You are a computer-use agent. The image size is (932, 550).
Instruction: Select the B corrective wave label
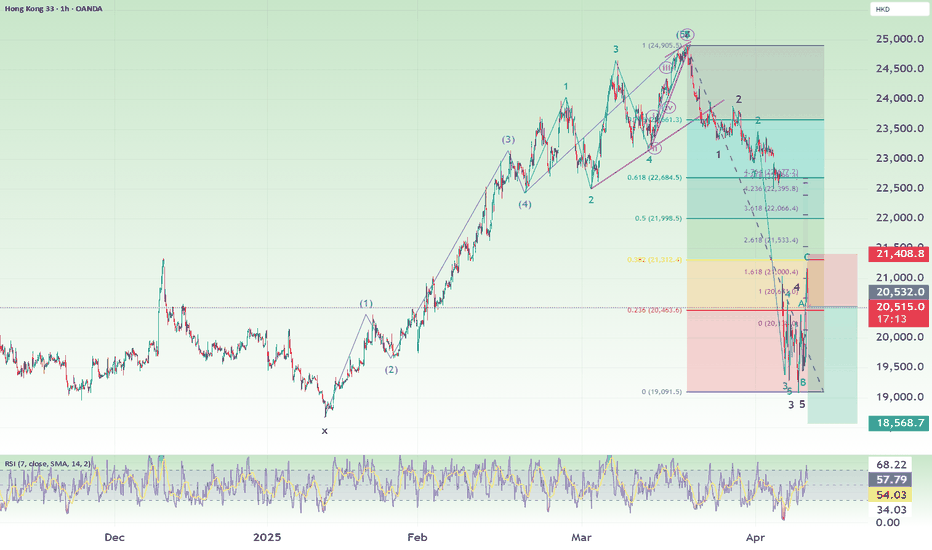coord(803,382)
